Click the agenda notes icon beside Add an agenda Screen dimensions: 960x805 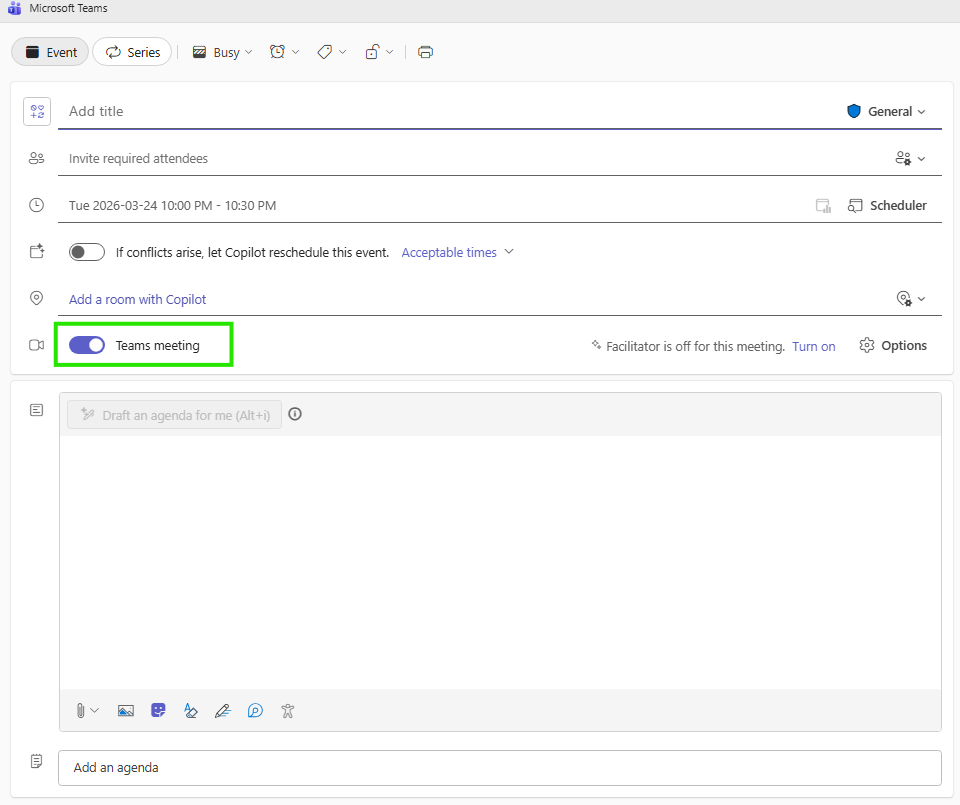[37, 761]
